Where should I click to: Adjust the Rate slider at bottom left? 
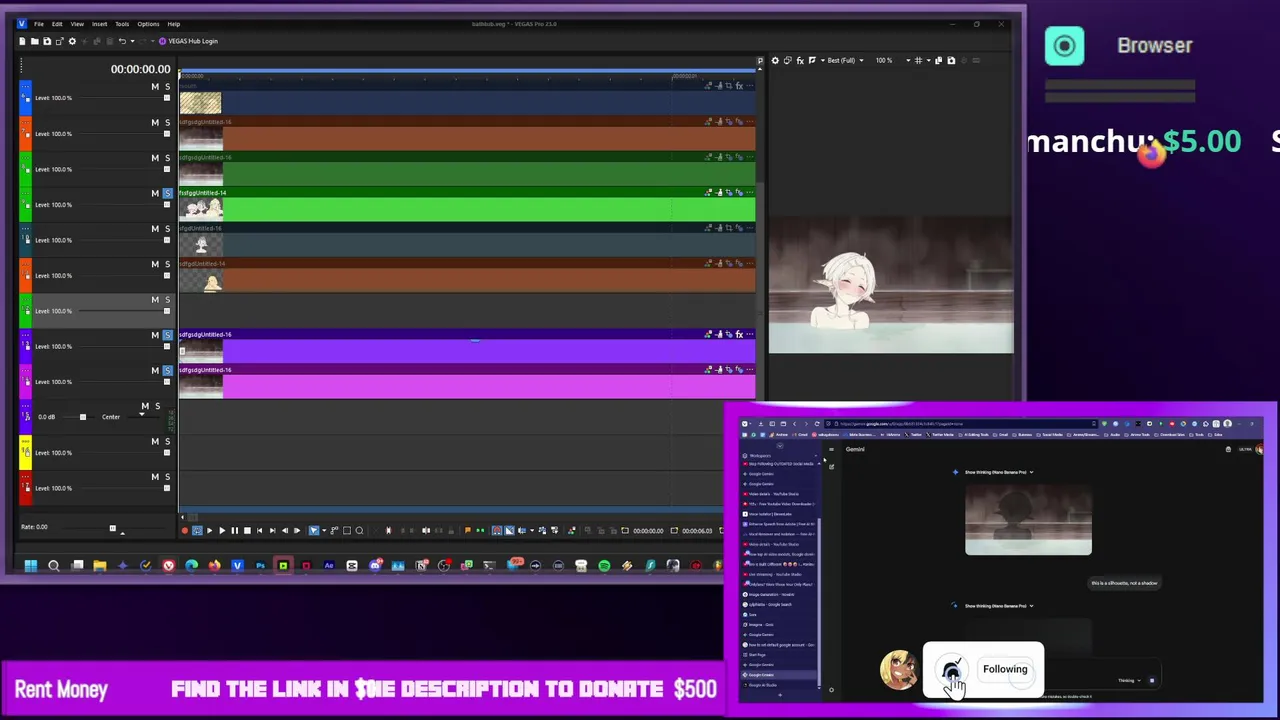pyautogui.click(x=112, y=528)
